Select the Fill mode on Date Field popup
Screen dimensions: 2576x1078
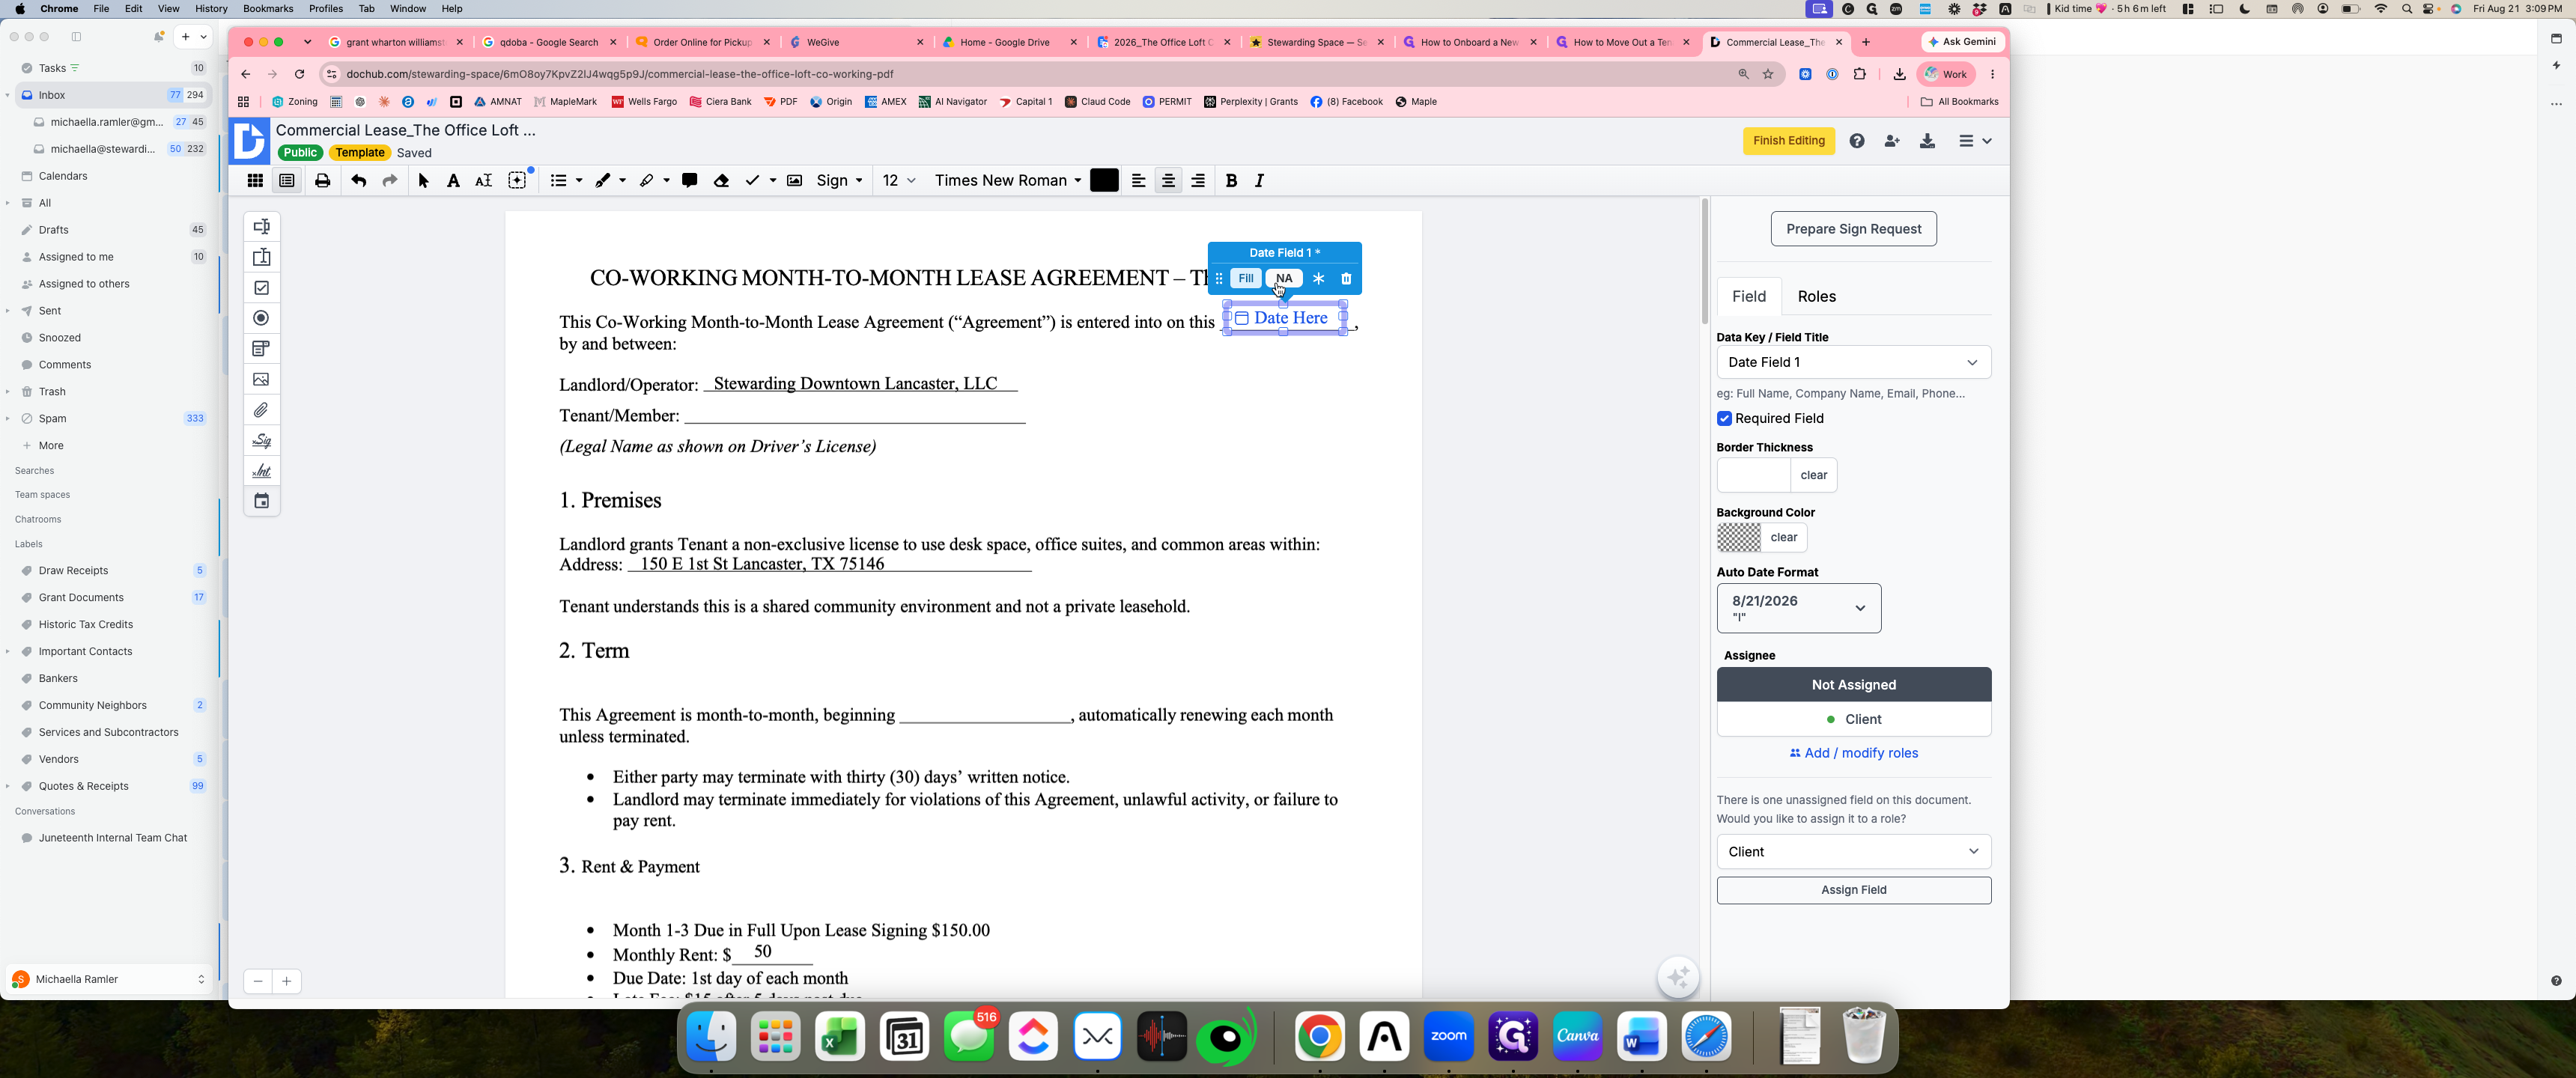click(x=1245, y=279)
